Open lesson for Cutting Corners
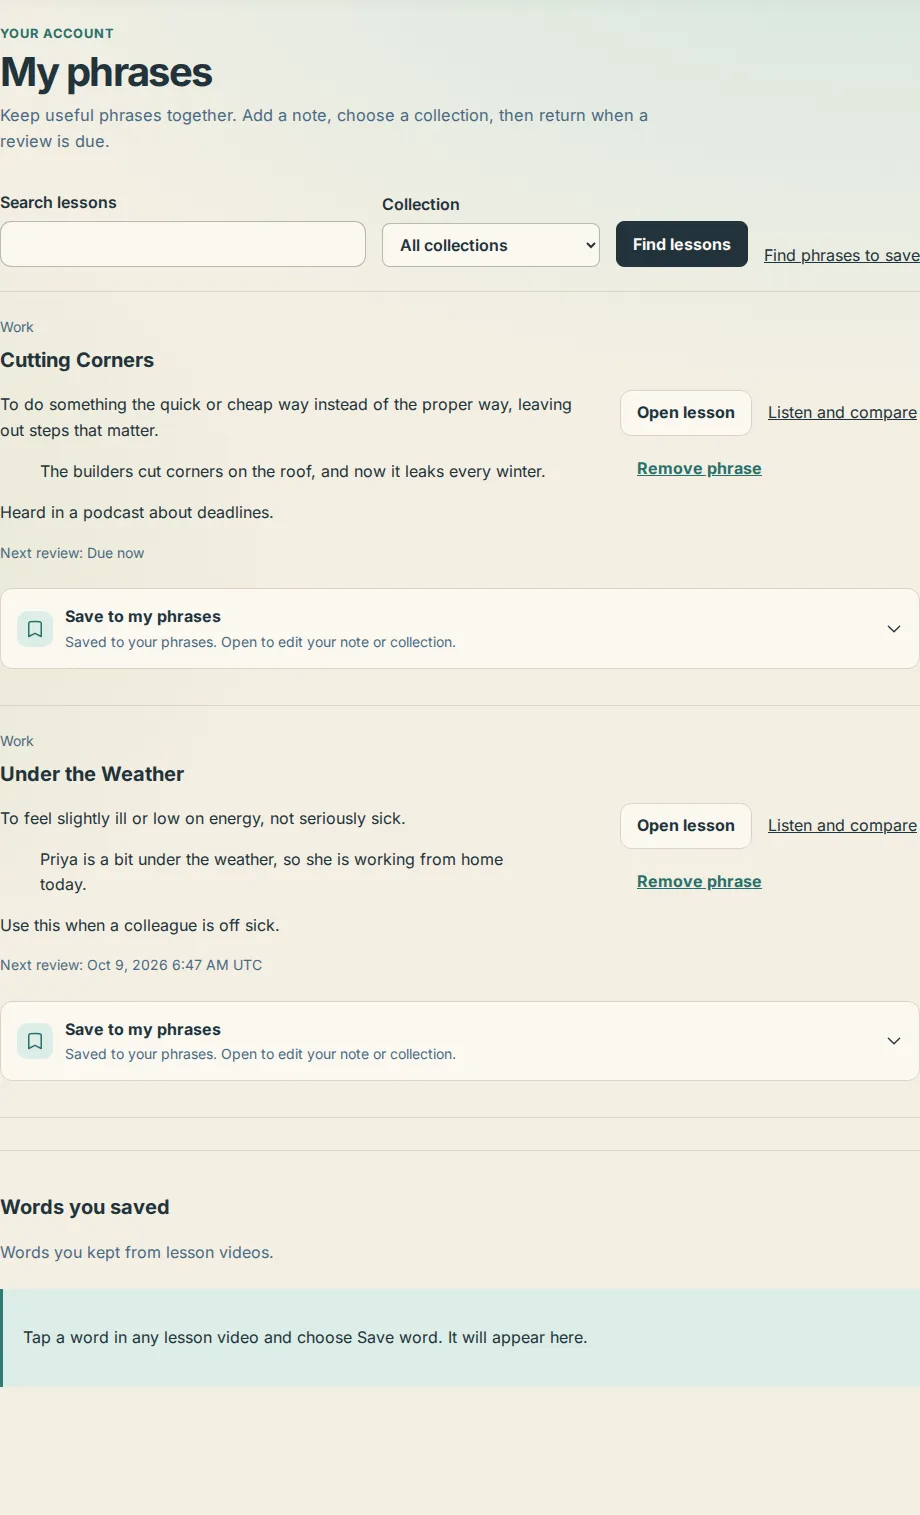The height and width of the screenshot is (1515, 920). click(x=686, y=413)
